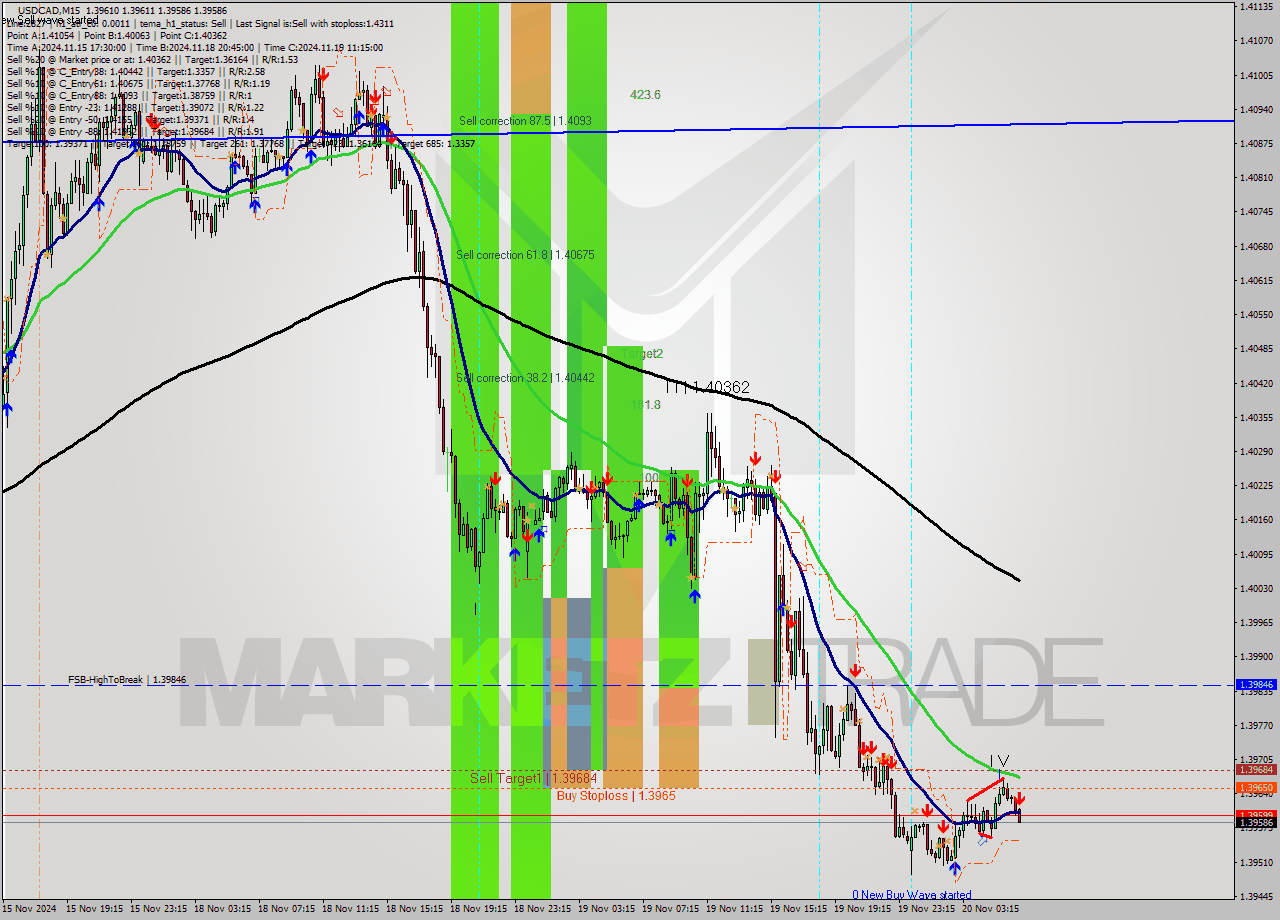Click the '0 New Buy Wave started' text
This screenshot has height=920, width=1280.
(911, 895)
